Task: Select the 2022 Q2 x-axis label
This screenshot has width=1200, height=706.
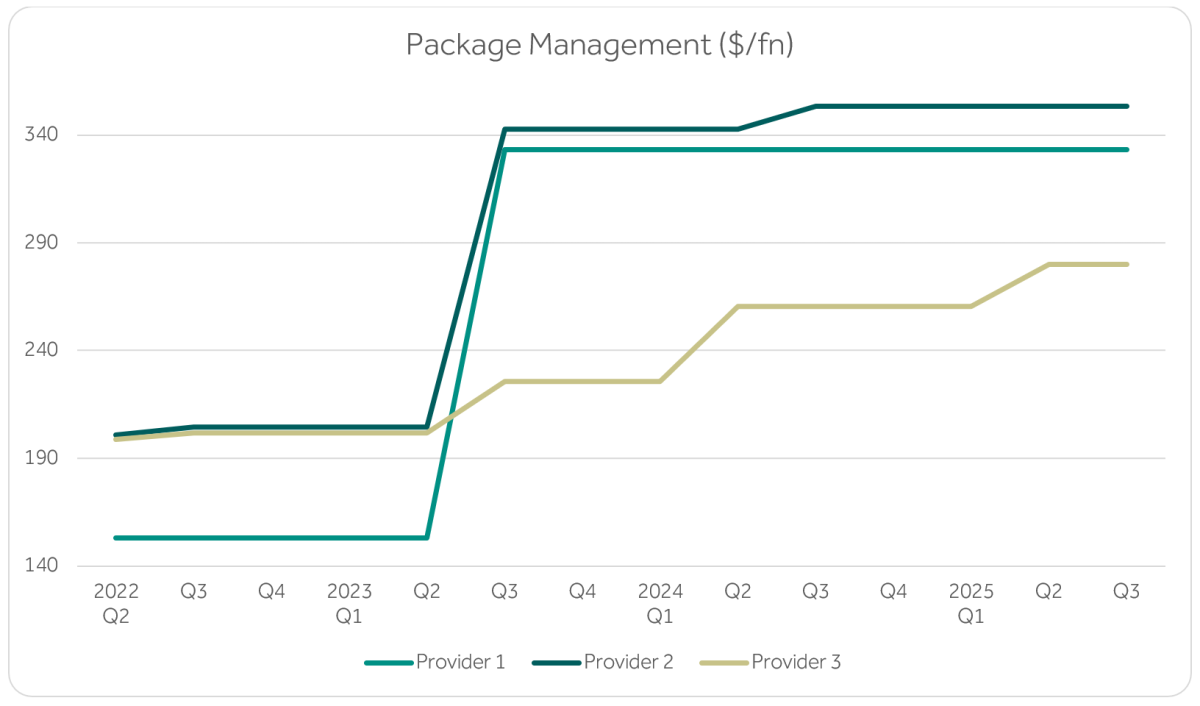Action: coord(116,603)
